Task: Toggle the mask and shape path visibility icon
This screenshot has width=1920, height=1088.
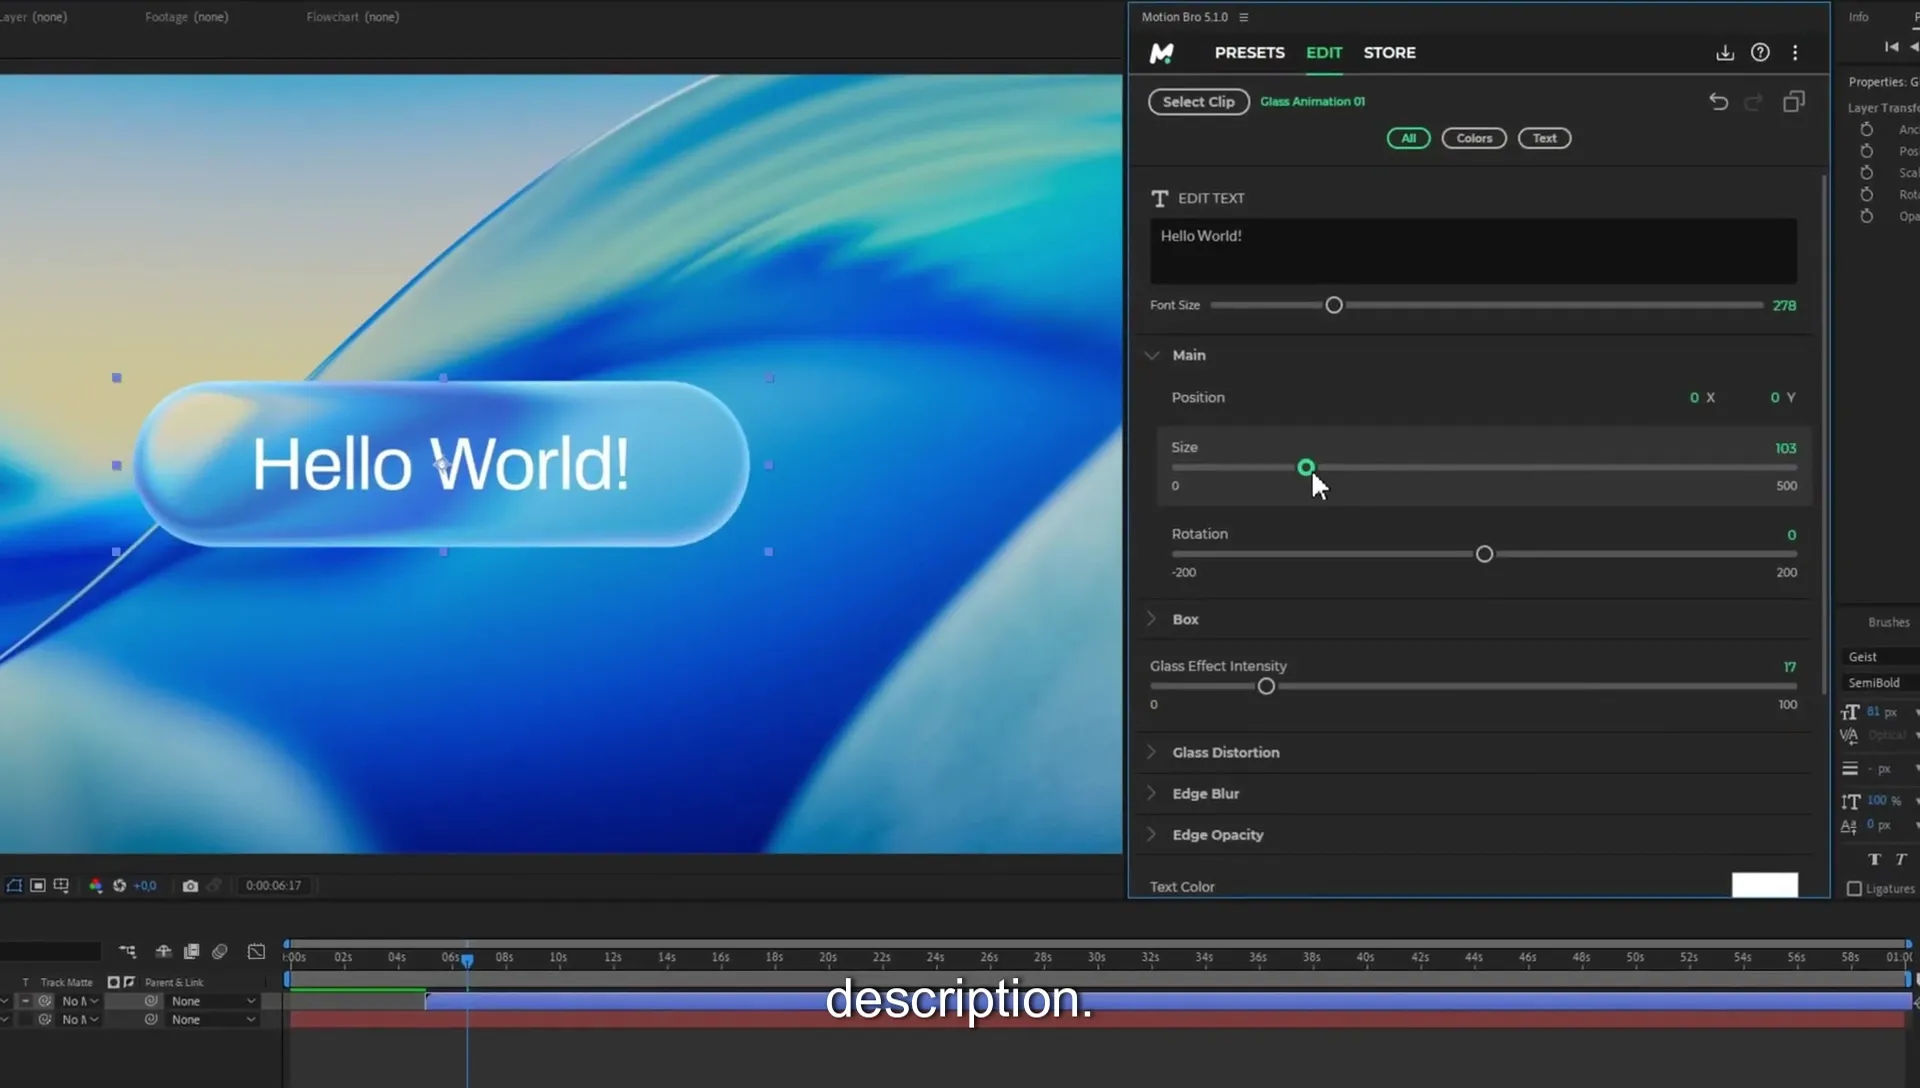Action: 14,886
